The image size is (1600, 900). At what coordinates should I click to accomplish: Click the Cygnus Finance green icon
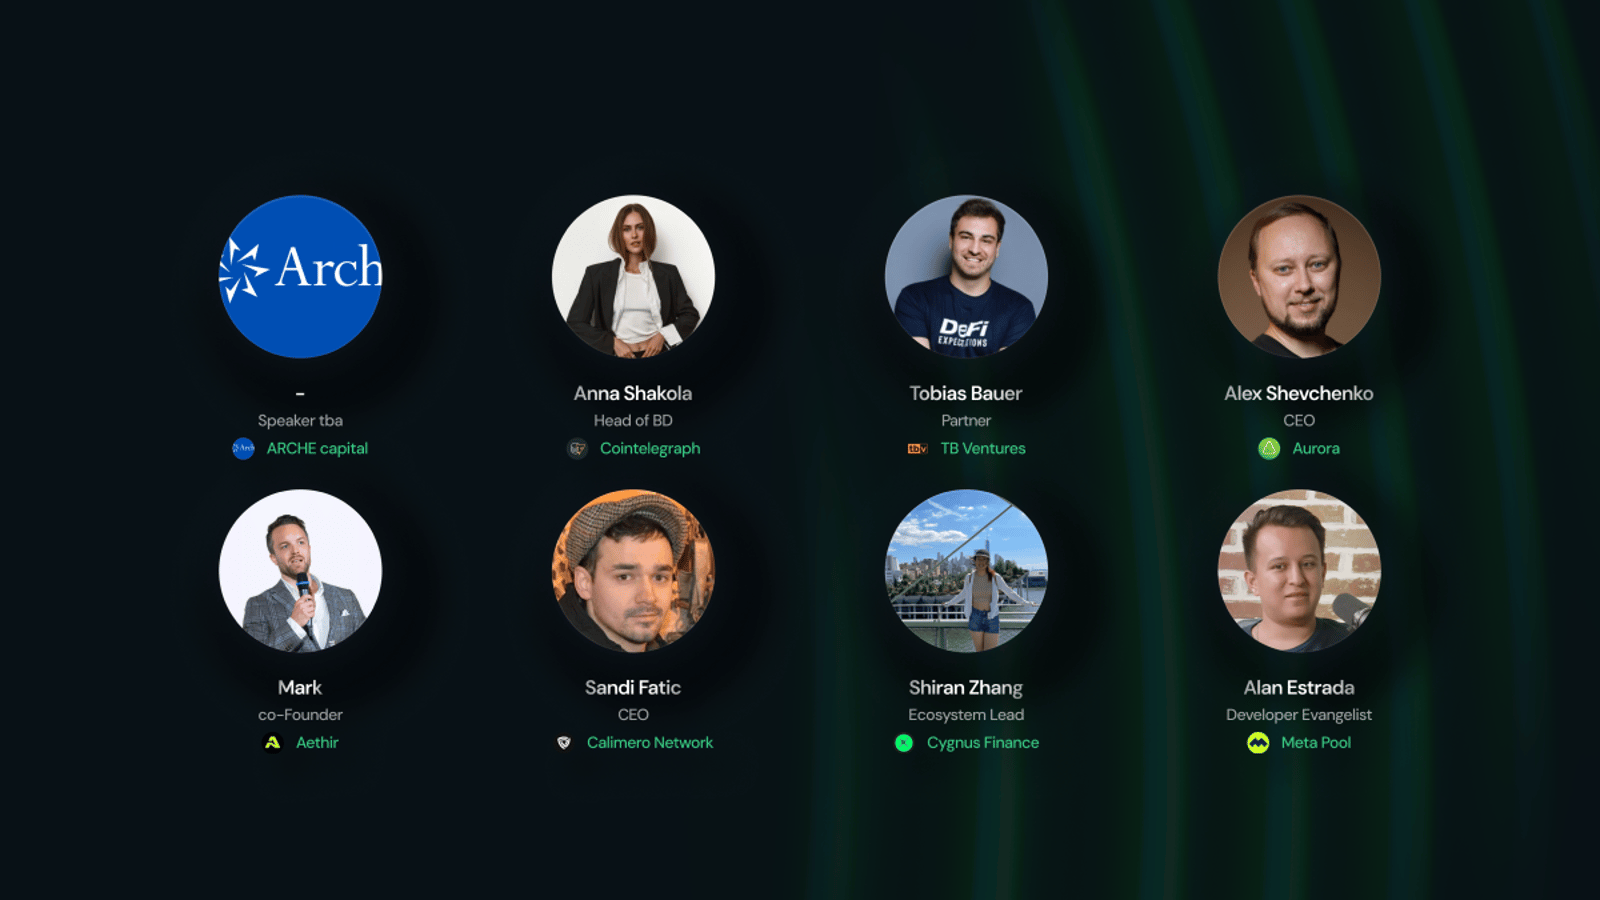tap(904, 742)
